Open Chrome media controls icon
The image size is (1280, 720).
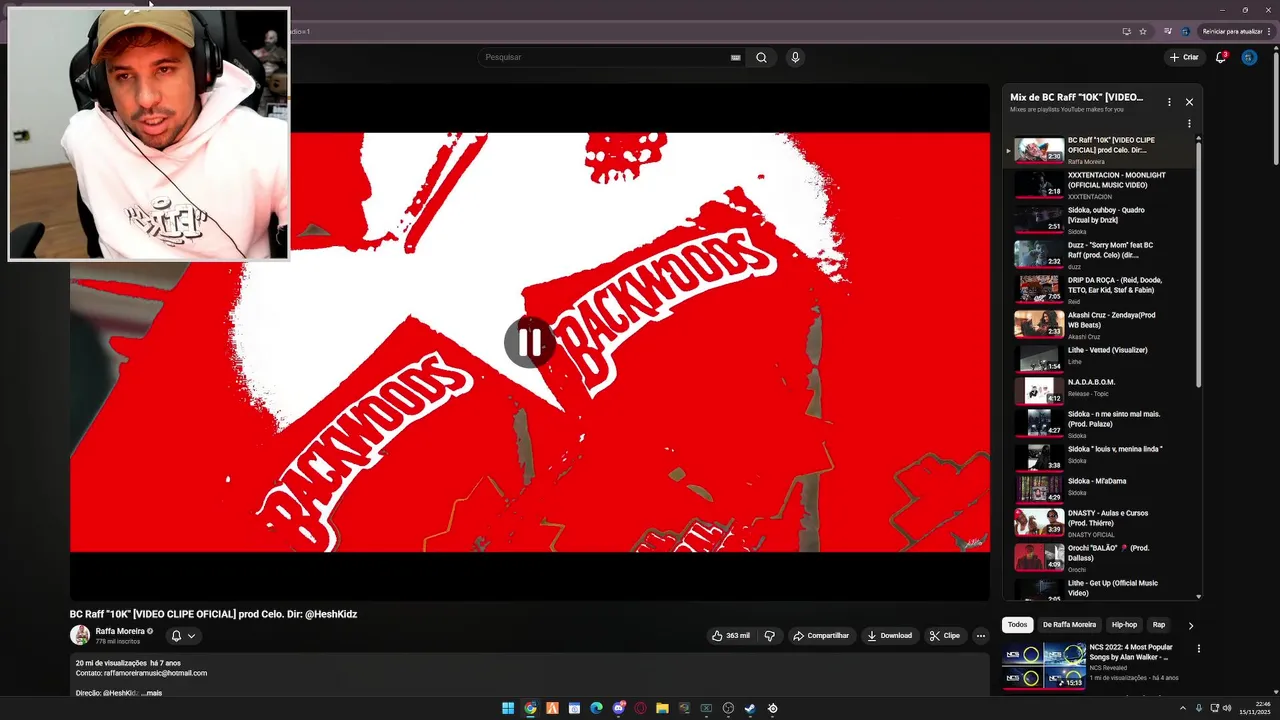[x=1168, y=31]
